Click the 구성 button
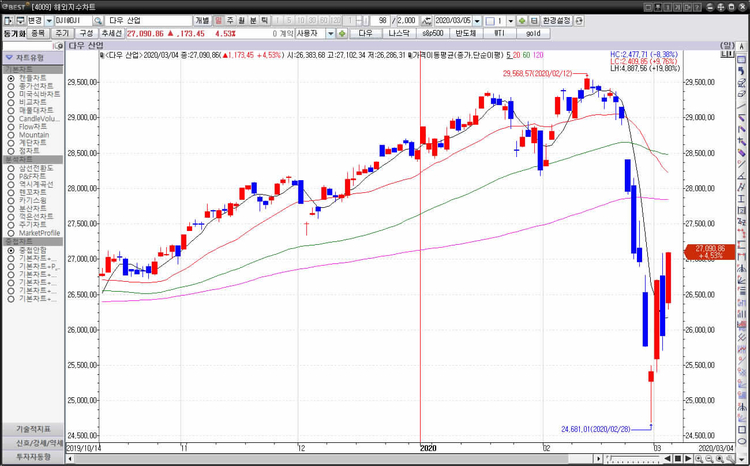 [x=87, y=33]
